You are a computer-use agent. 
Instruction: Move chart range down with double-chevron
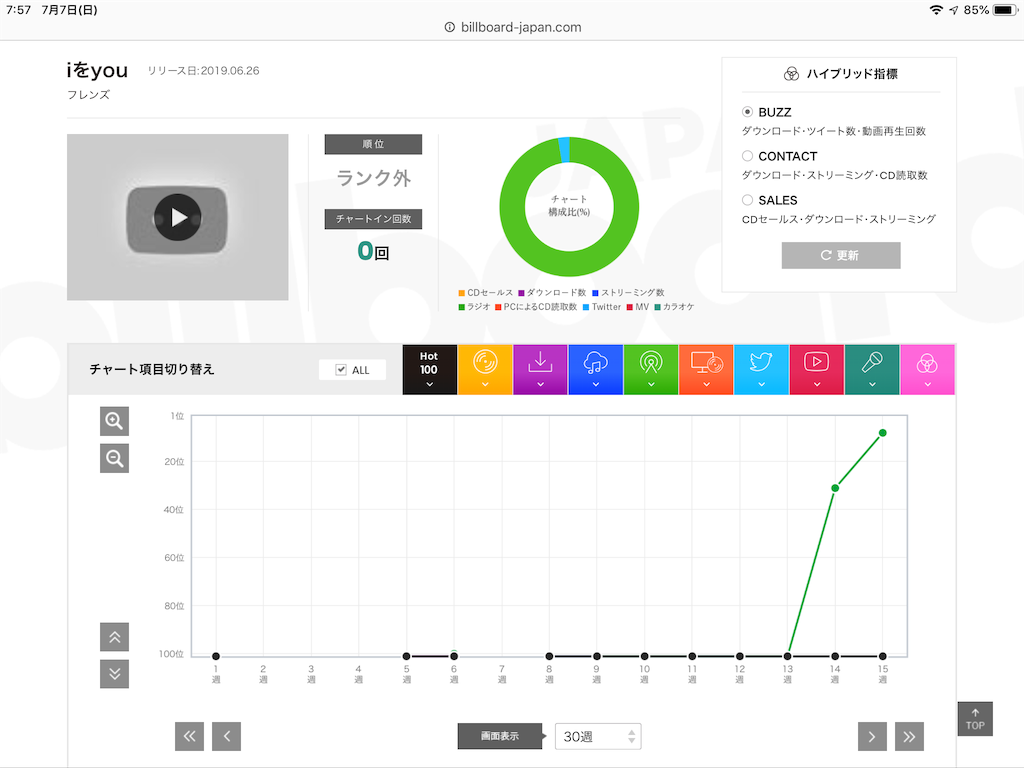pyautogui.click(x=114, y=674)
